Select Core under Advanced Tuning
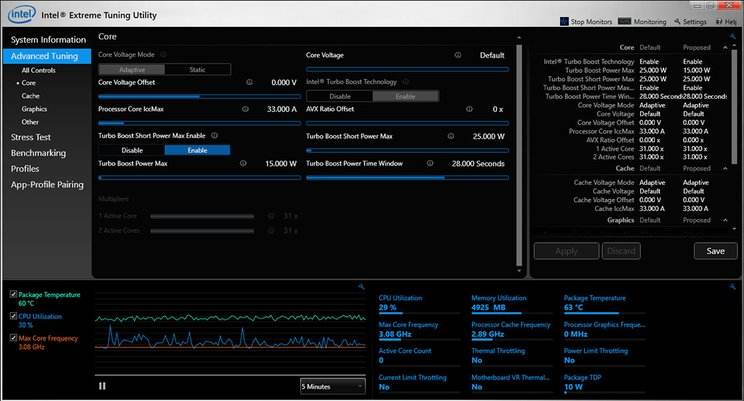The image size is (744, 401). (28, 83)
